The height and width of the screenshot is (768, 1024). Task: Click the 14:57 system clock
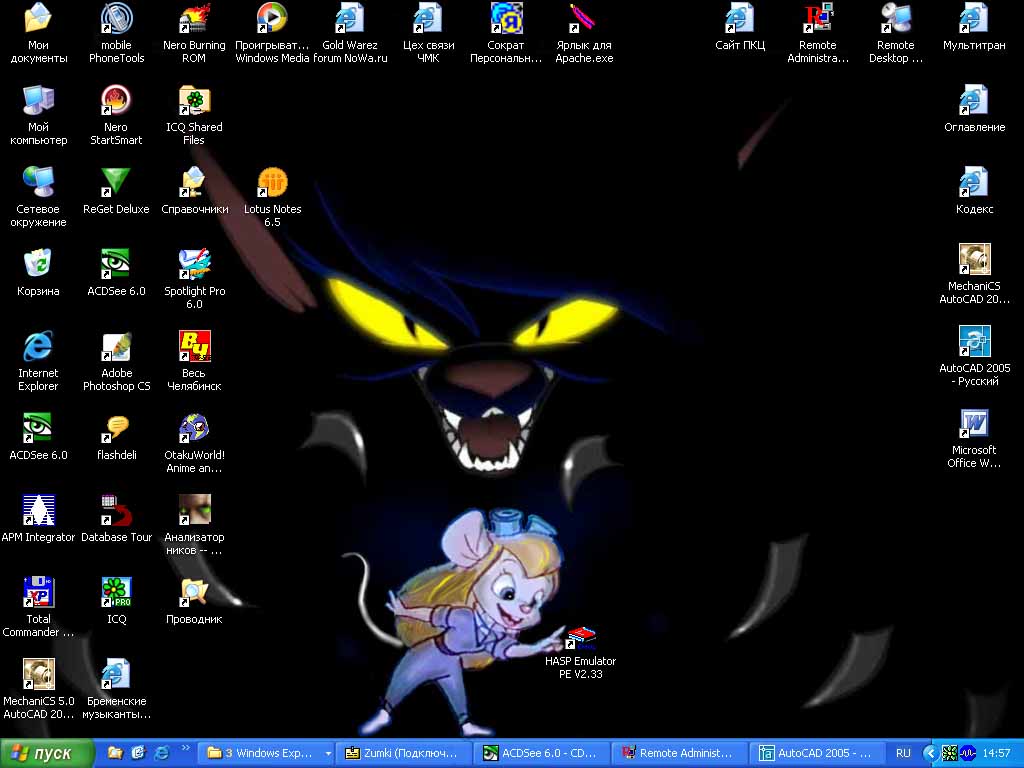coord(997,753)
